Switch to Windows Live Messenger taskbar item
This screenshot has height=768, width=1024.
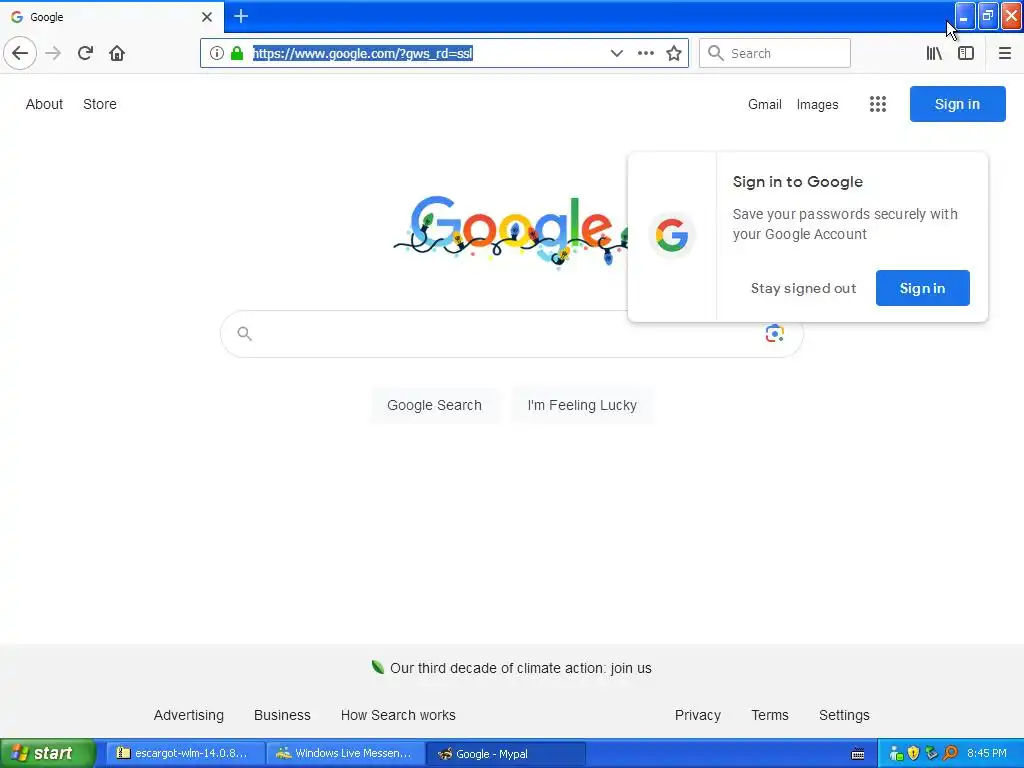[346, 753]
